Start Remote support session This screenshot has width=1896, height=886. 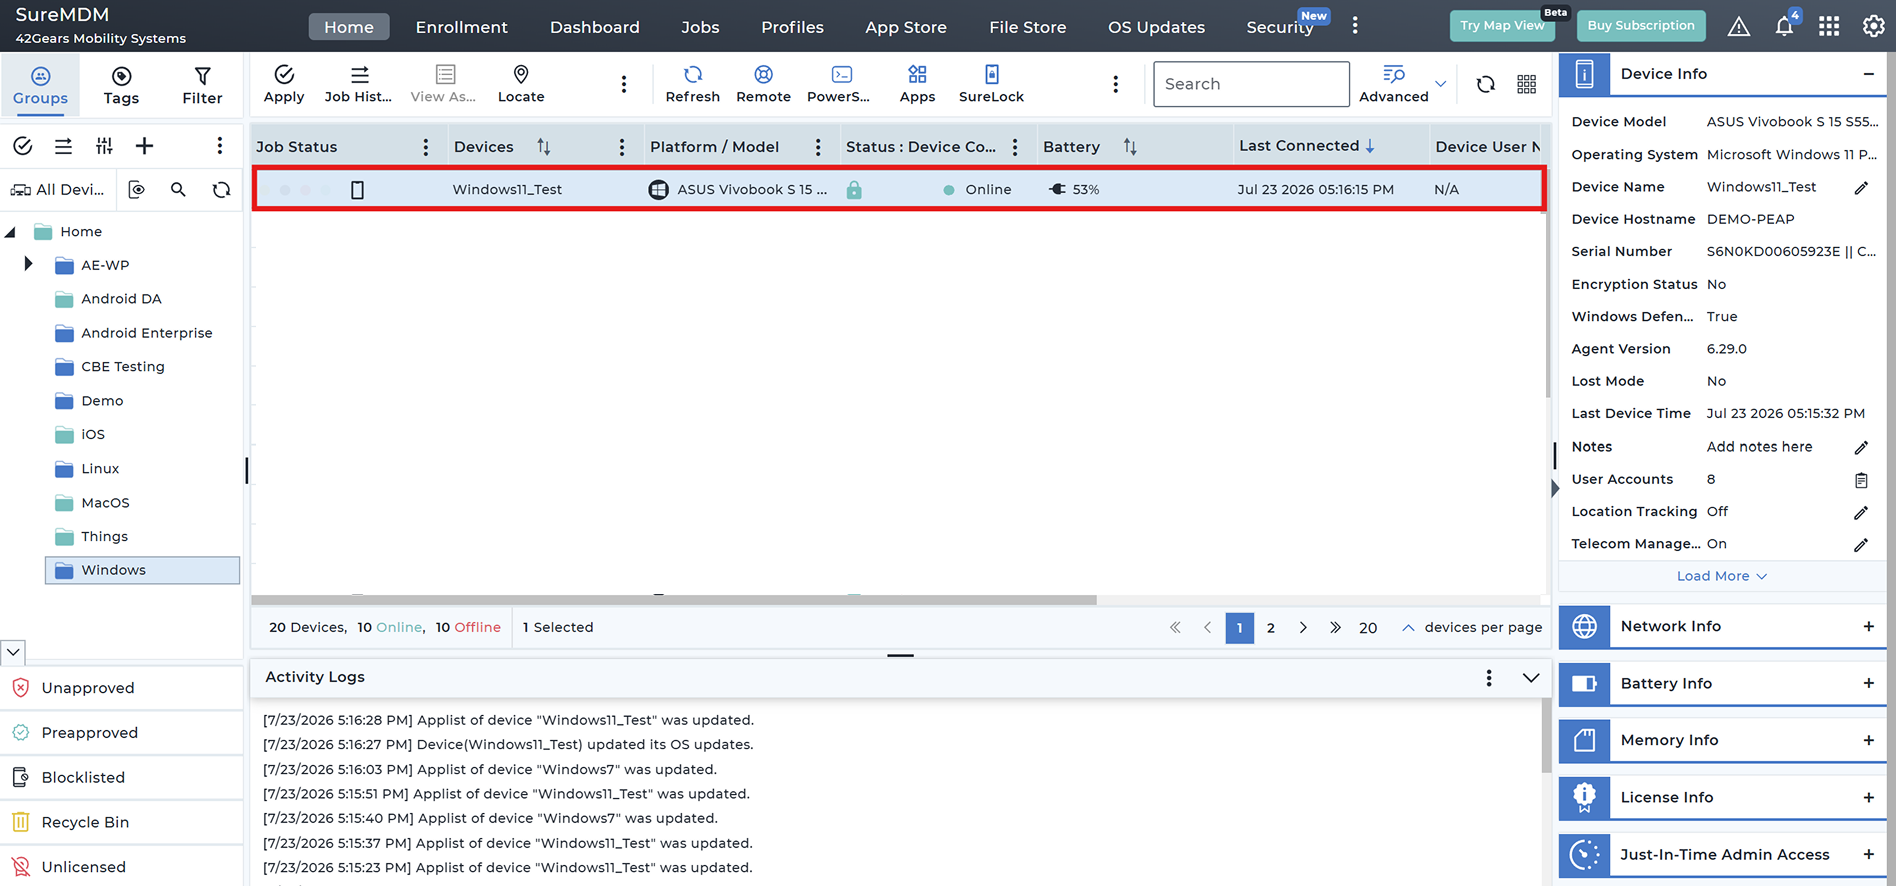coord(763,84)
